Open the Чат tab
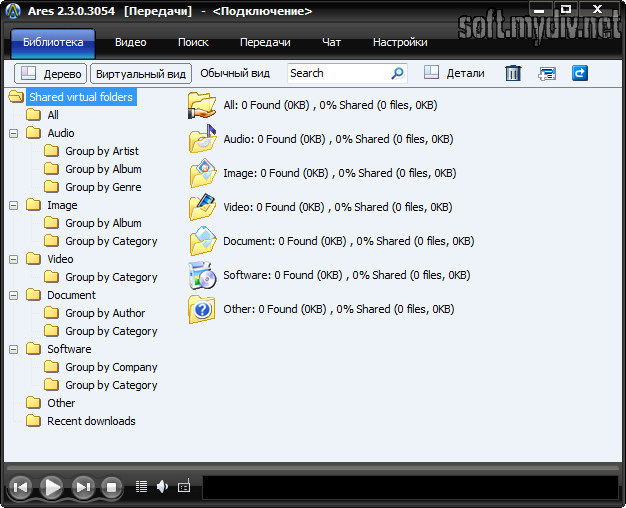 click(331, 42)
